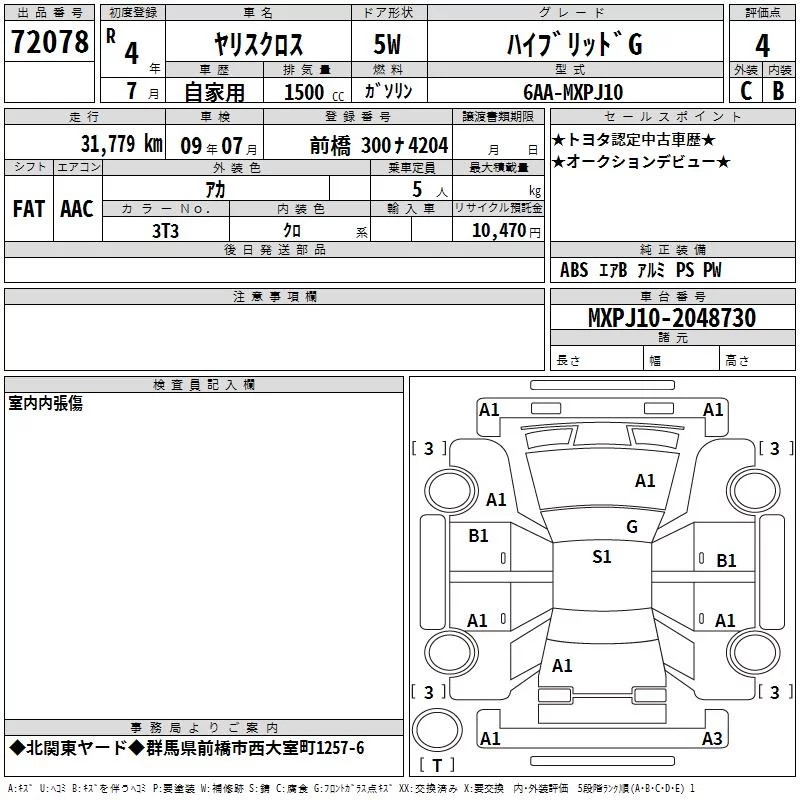Select the vehicle history 自家用

pyautogui.click(x=214, y=92)
